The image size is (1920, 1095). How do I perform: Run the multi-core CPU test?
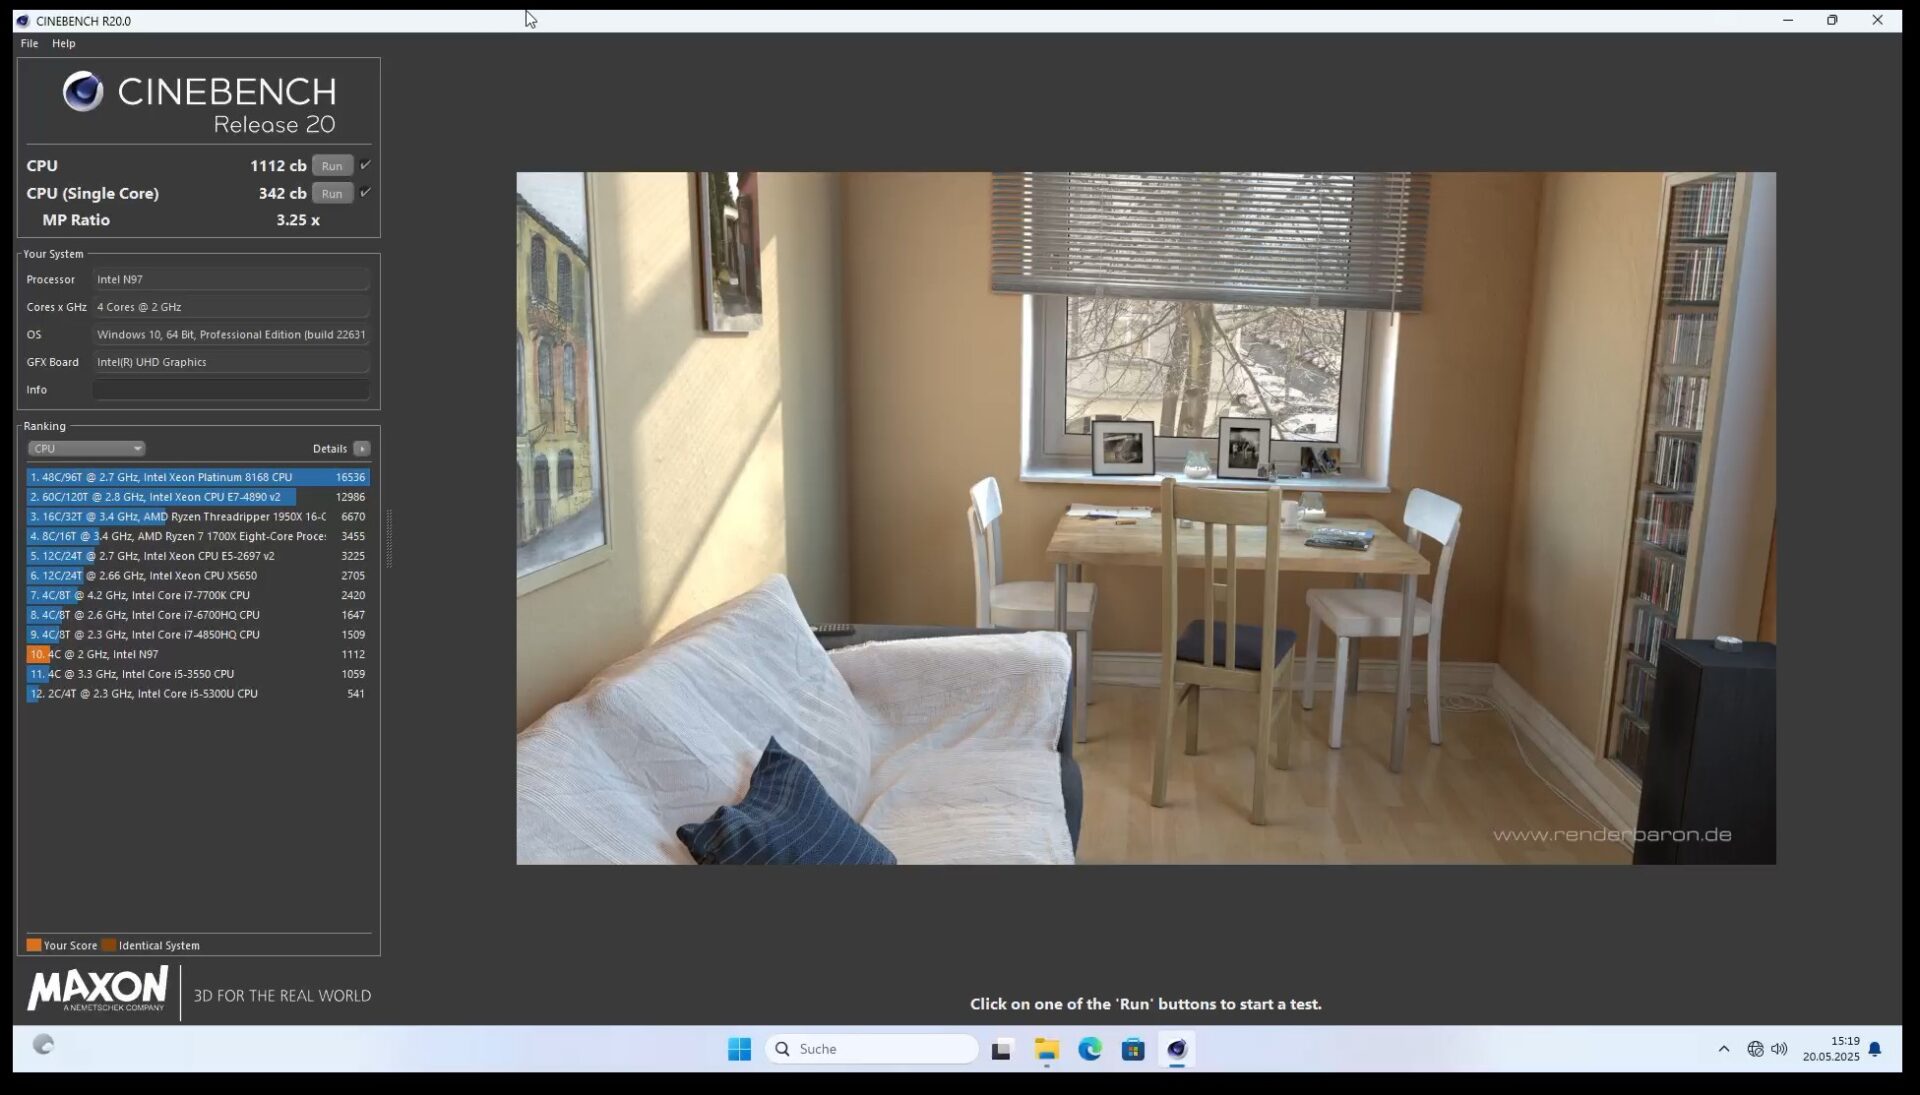(x=332, y=166)
